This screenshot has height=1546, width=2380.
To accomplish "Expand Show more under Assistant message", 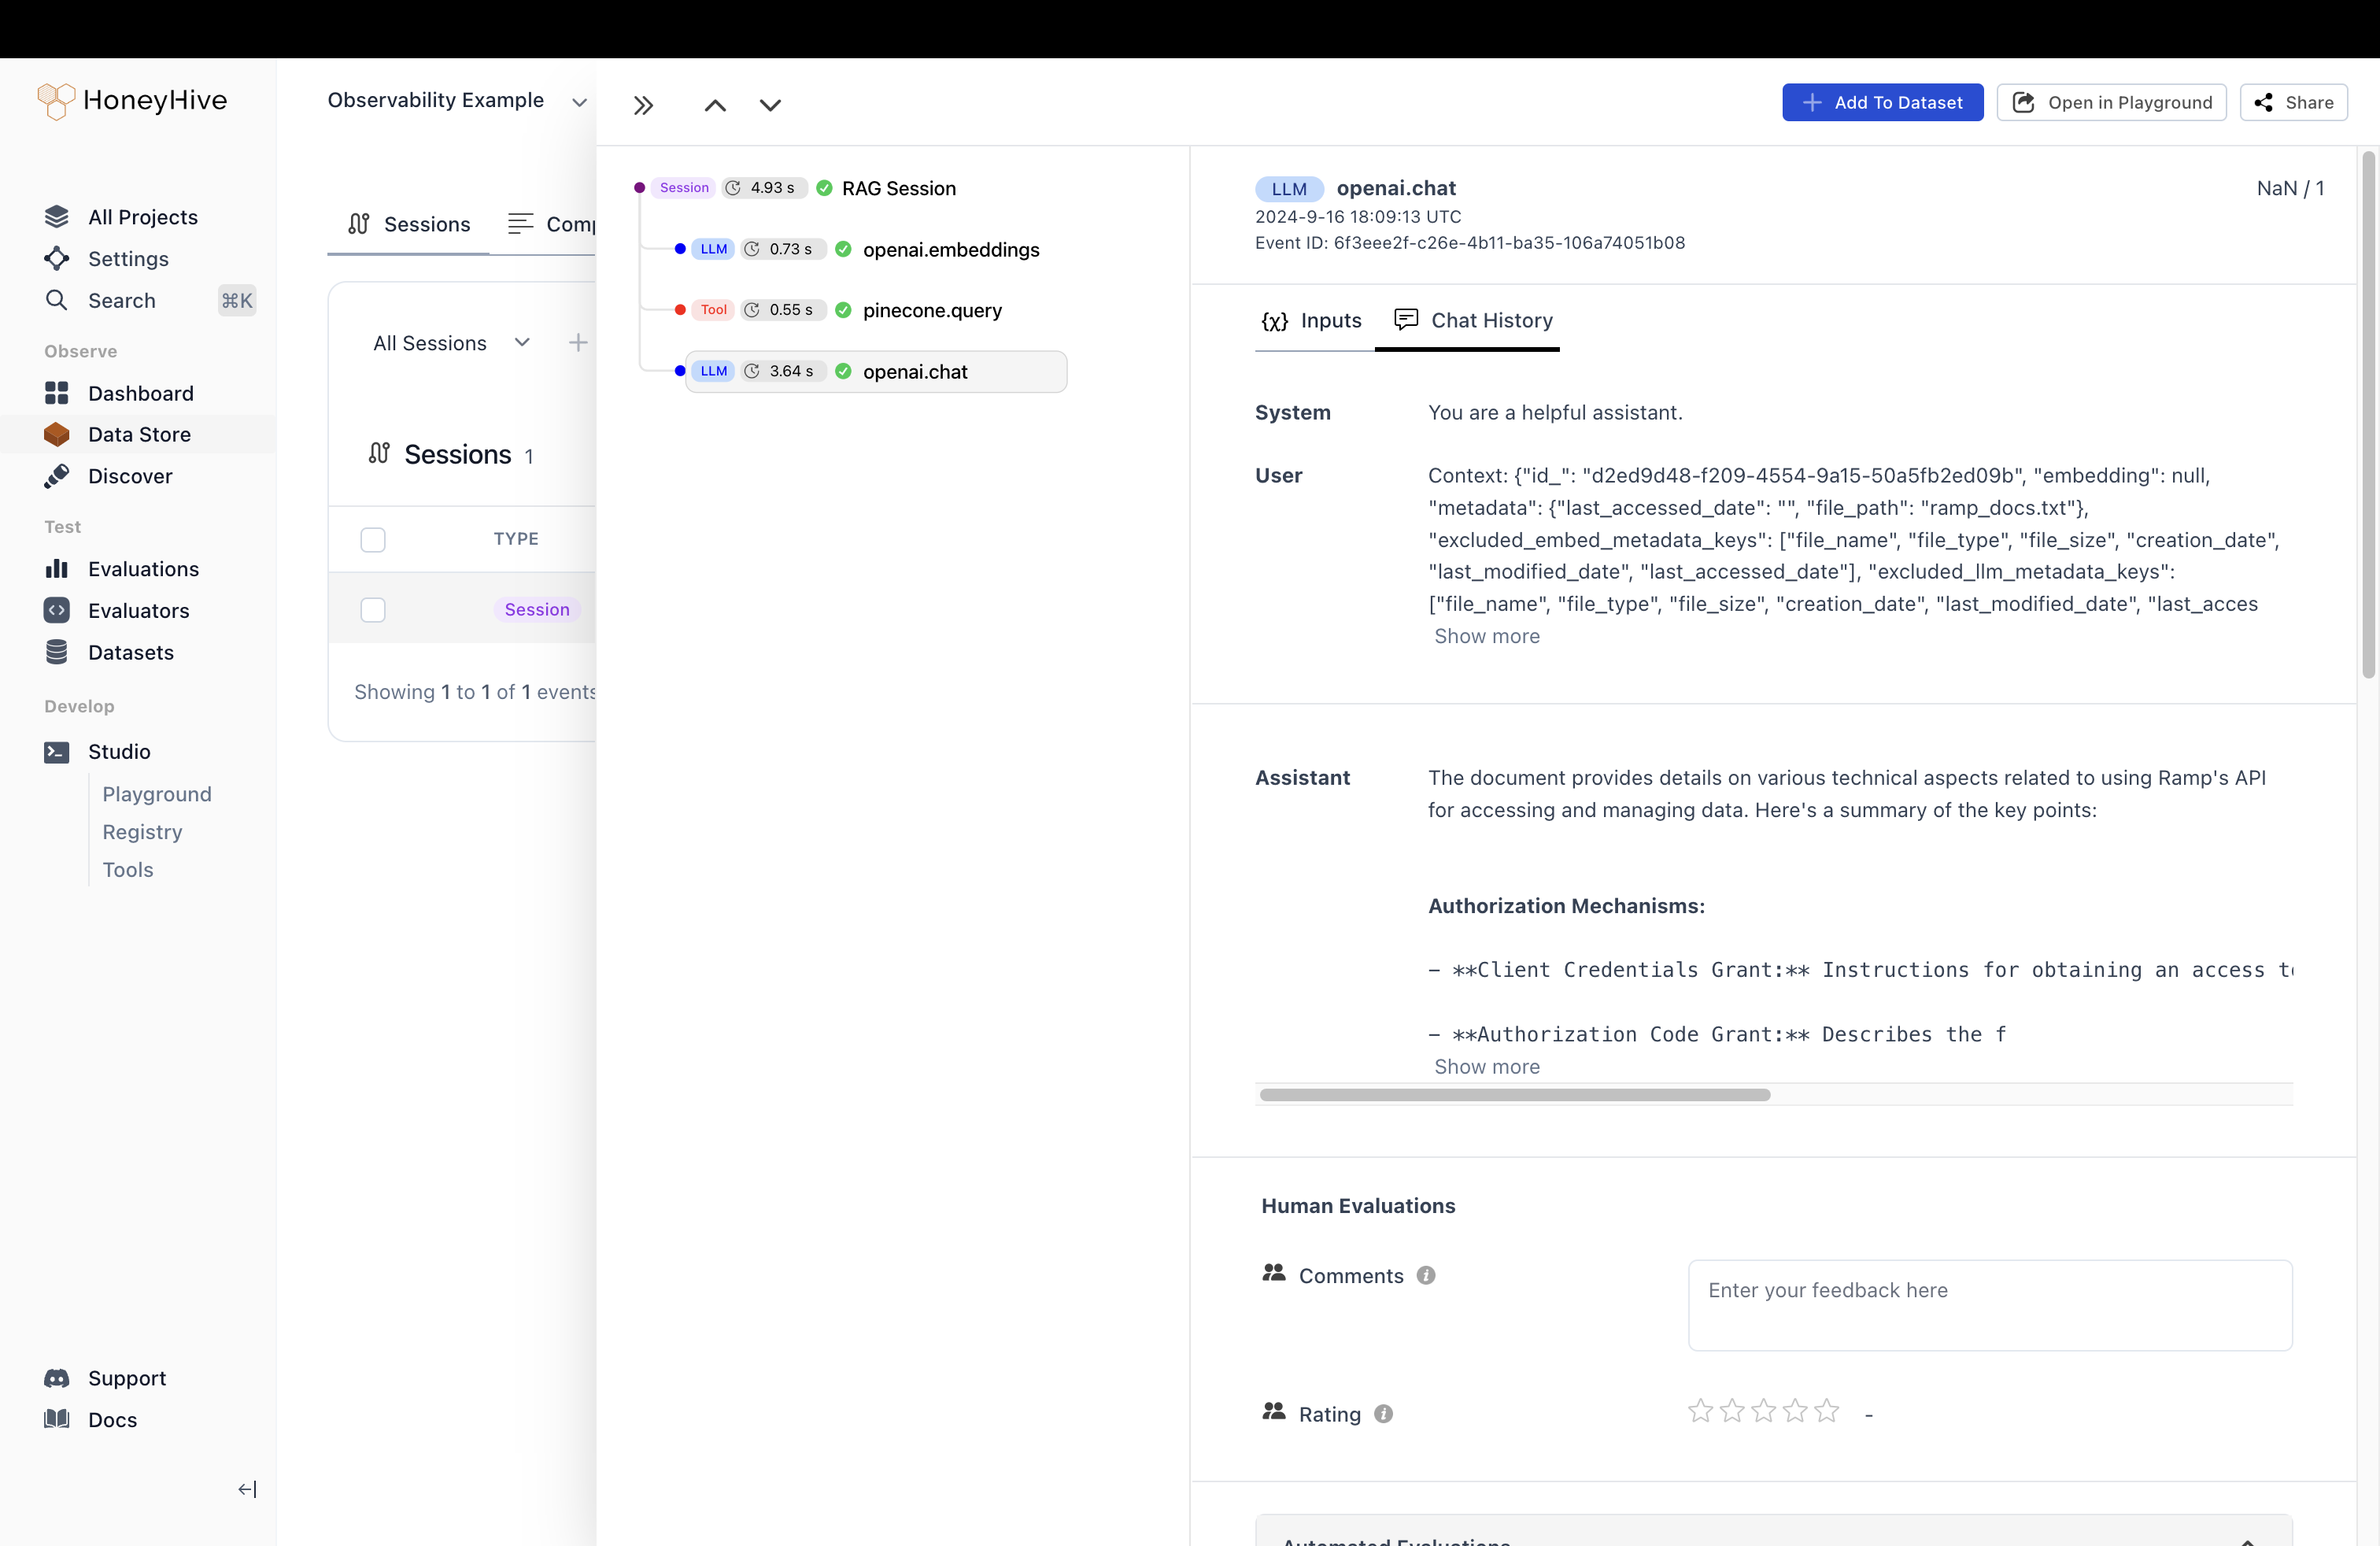I will tap(1486, 1066).
